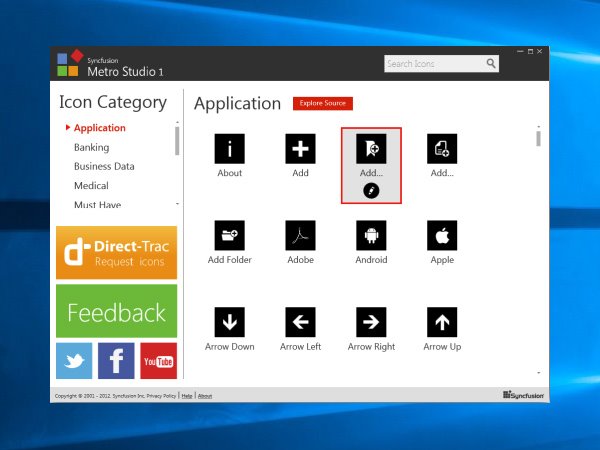
Task: Minimize the Metro Studio window
Action: (520, 51)
